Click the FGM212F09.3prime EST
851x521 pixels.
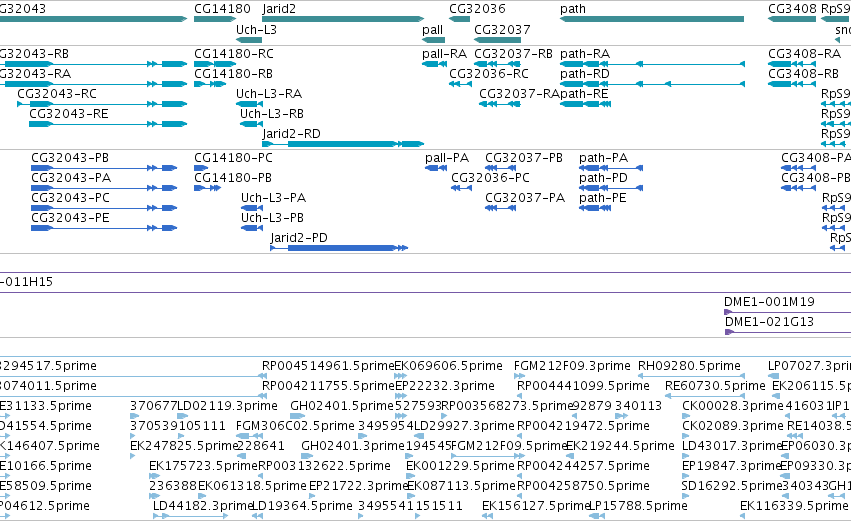572,366
